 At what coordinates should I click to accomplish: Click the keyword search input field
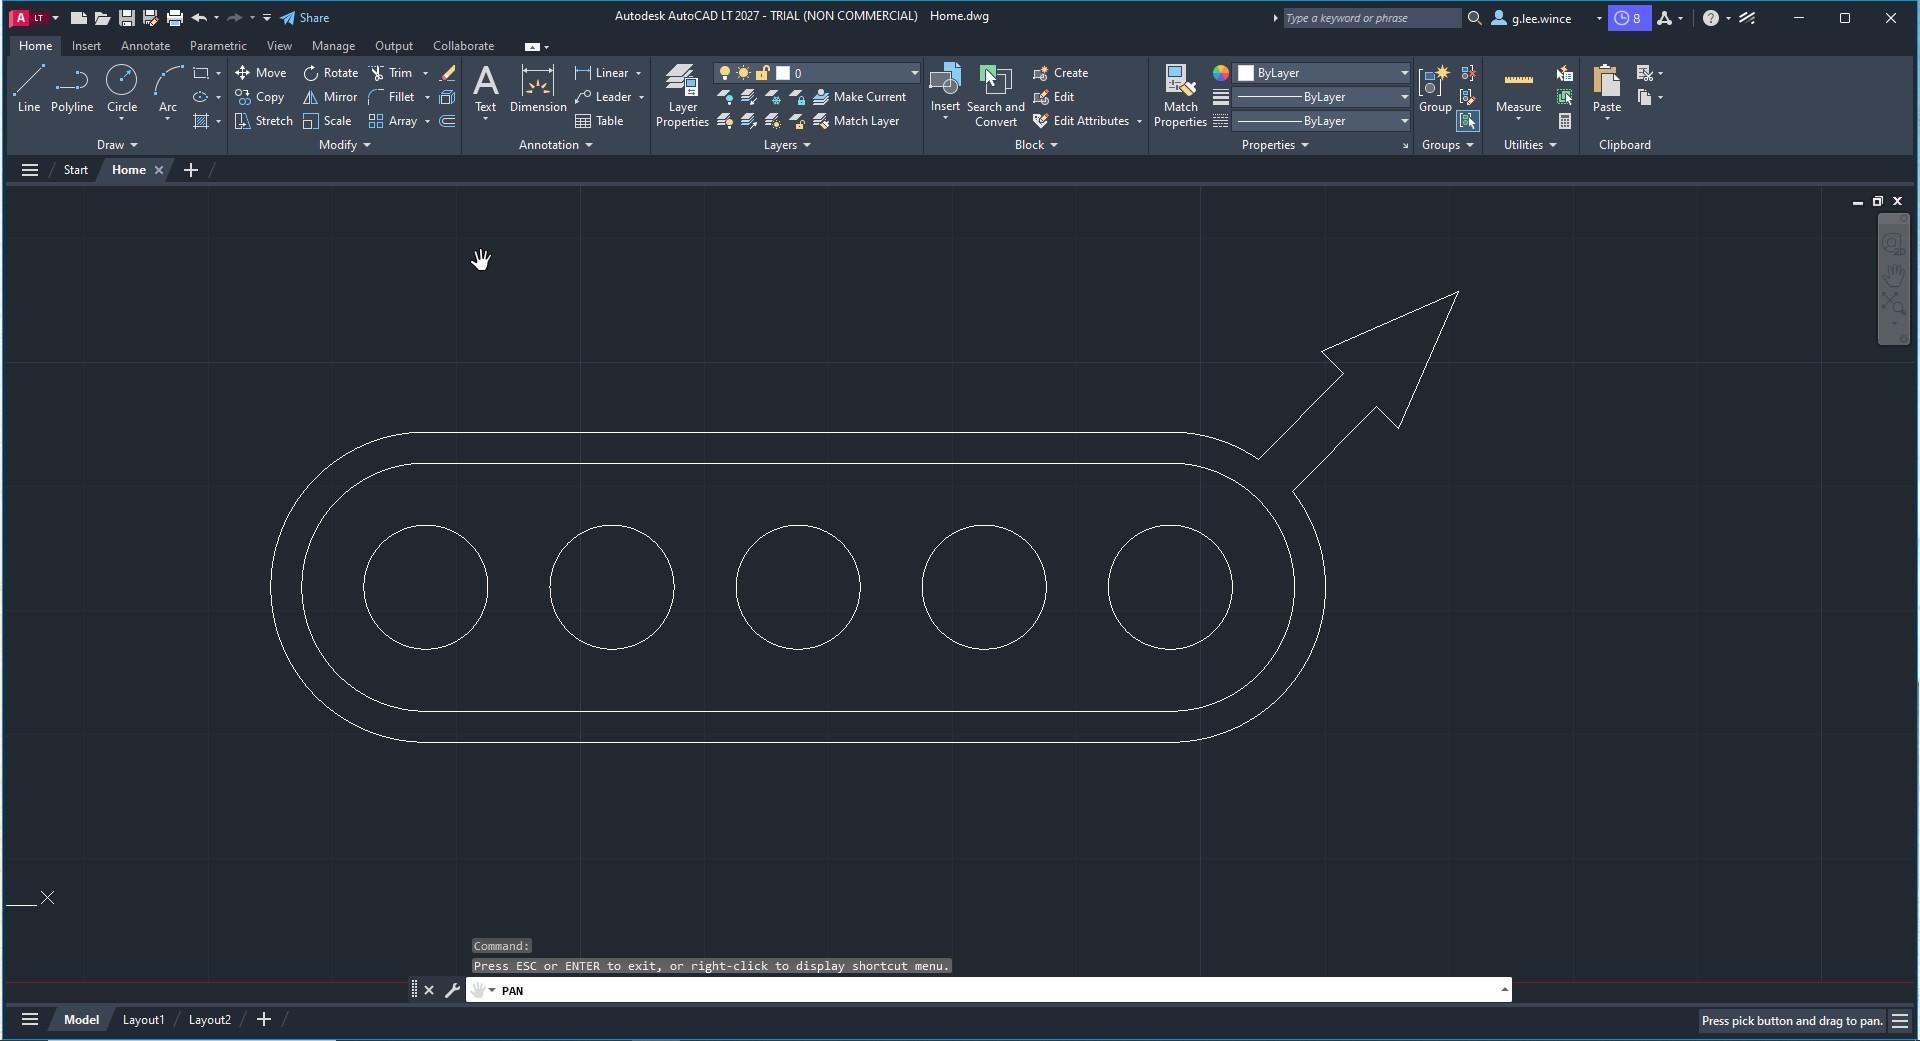1371,18
